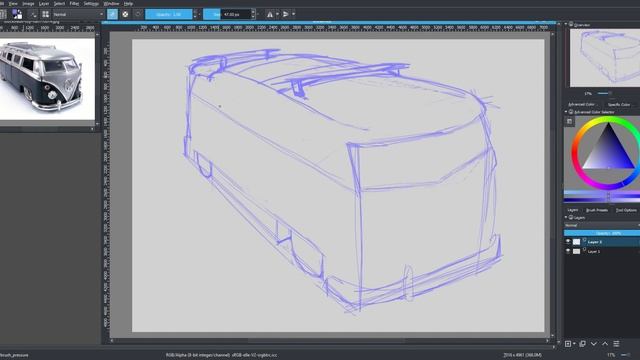Click the Overview canvas thumbnail
Screen dimensions: 640x360
click(x=605, y=58)
